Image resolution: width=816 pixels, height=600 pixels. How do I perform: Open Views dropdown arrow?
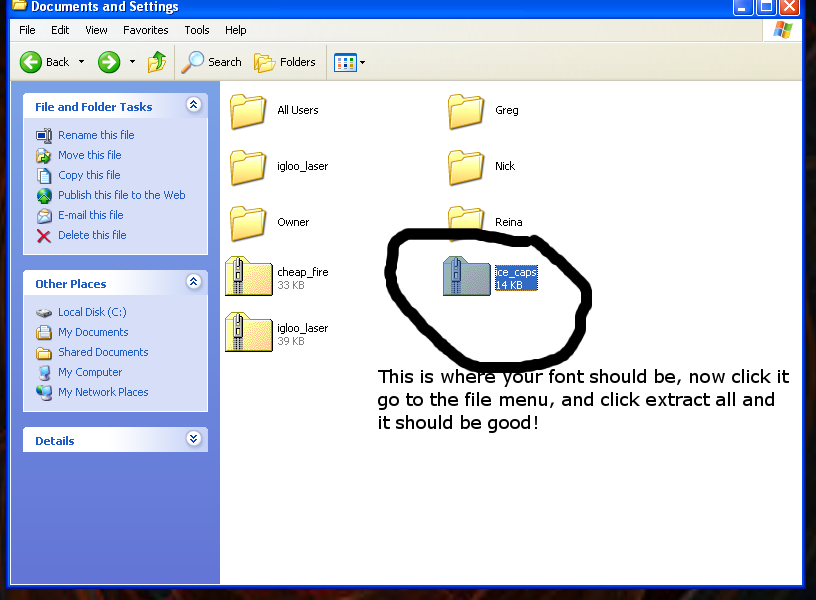(363, 62)
